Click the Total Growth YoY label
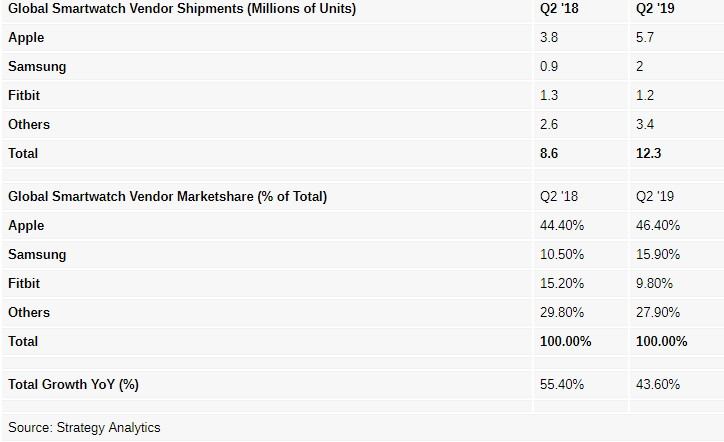Image resolution: width=724 pixels, height=442 pixels. click(73, 385)
